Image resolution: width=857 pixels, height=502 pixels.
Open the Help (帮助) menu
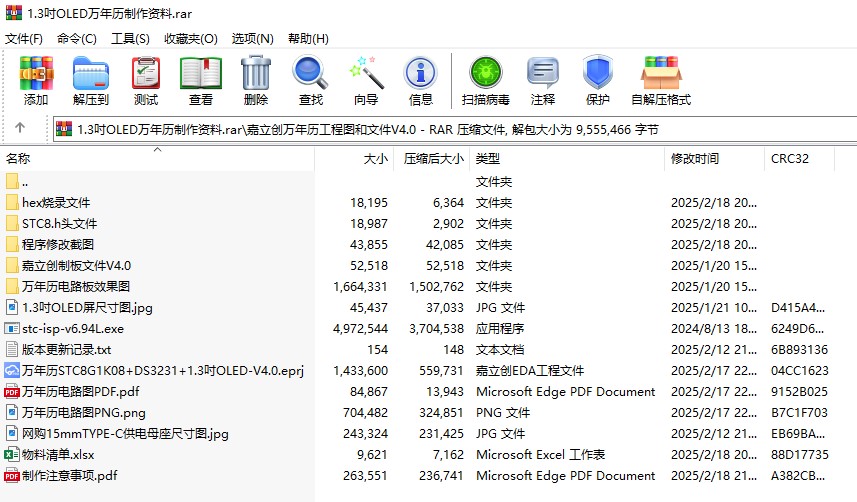pyautogui.click(x=308, y=39)
